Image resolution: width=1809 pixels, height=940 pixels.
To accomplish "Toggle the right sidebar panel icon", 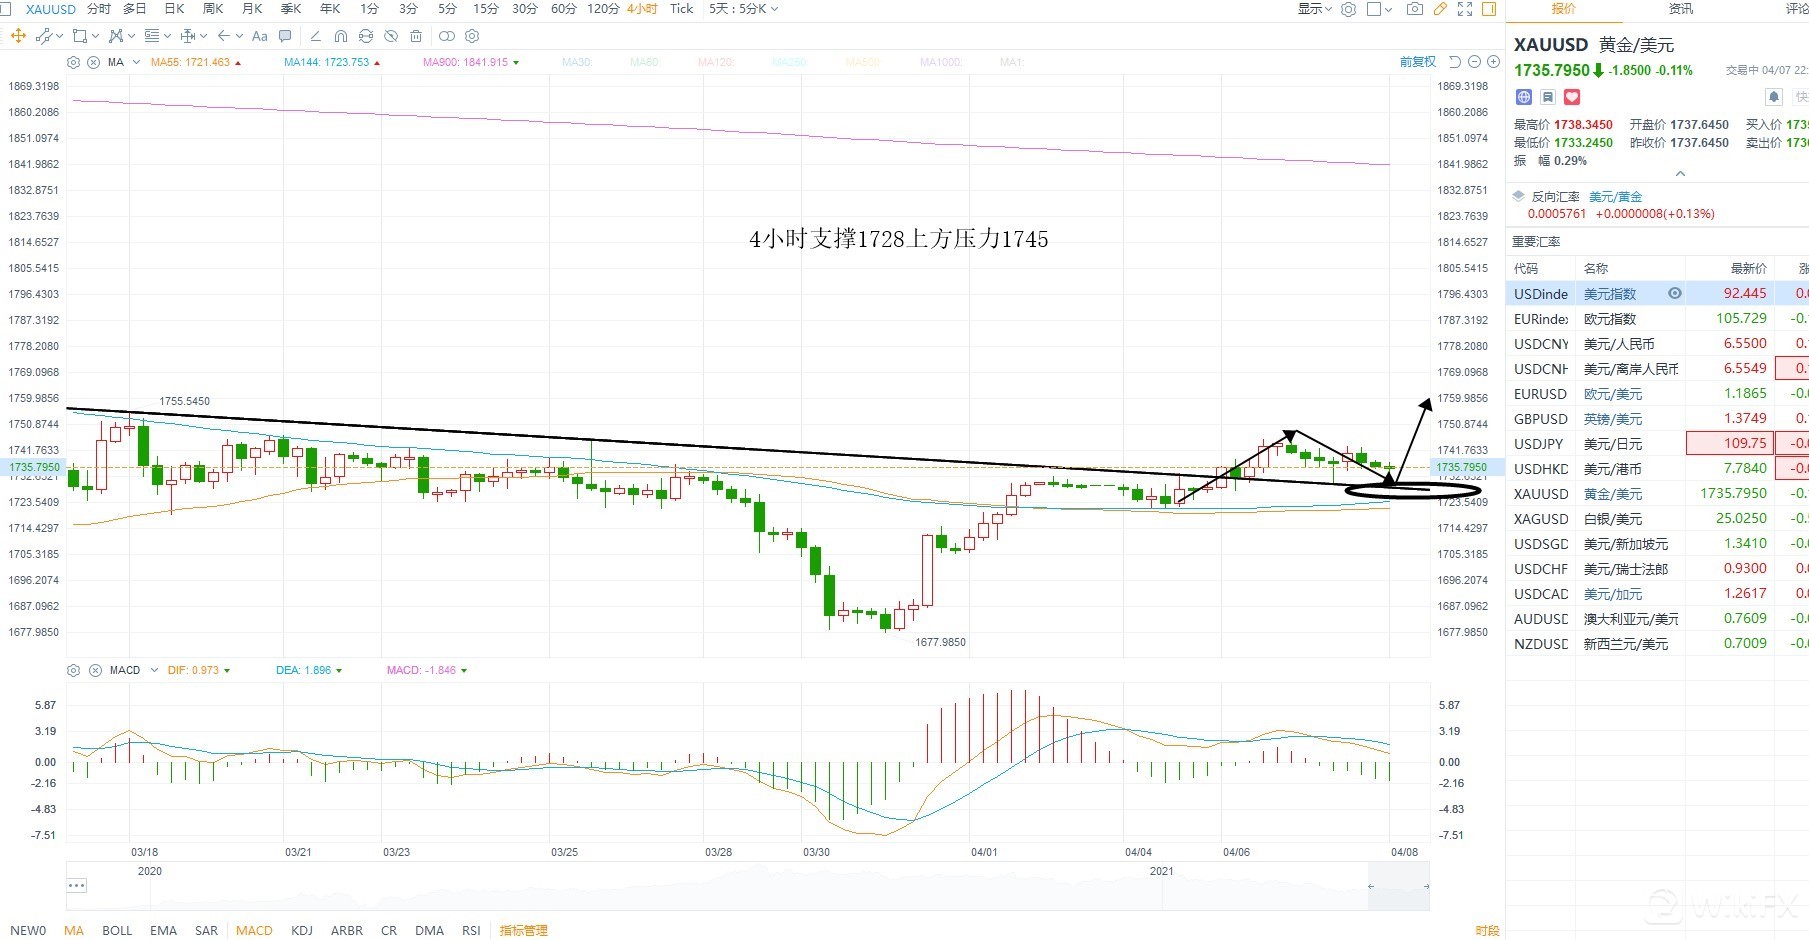I will click(1489, 9).
